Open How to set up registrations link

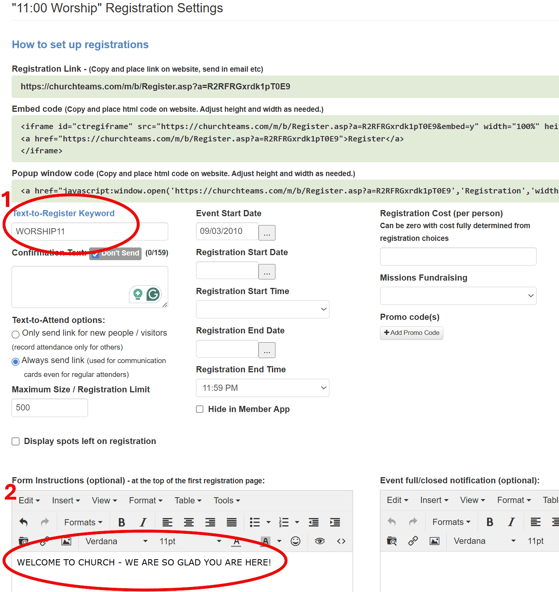tap(80, 45)
